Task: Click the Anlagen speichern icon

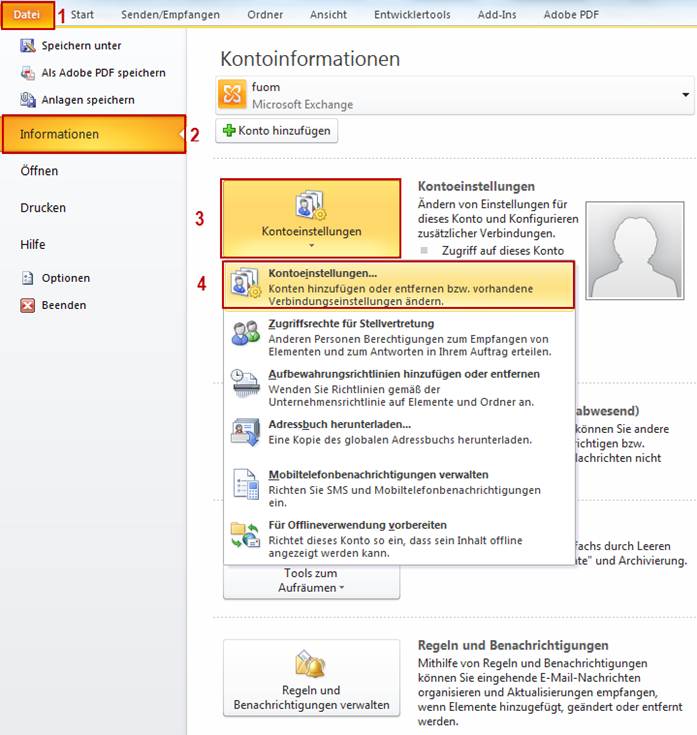Action: [x=28, y=100]
